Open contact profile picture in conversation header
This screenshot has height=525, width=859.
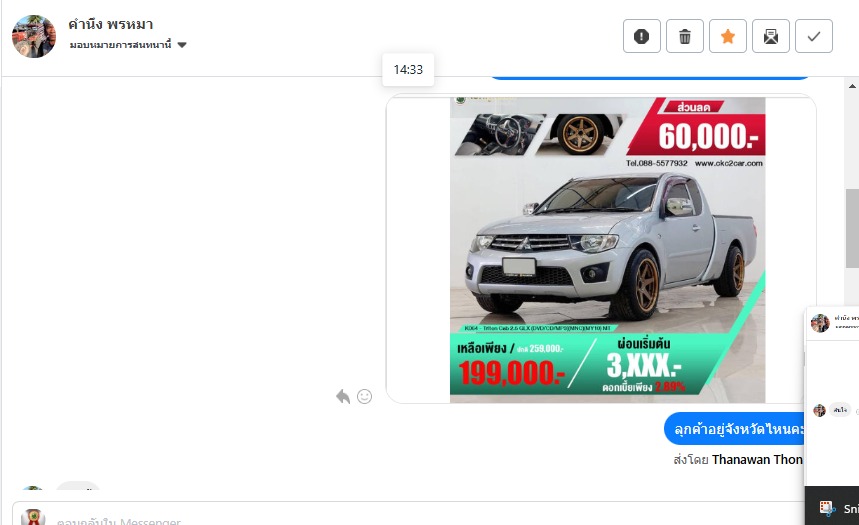(34, 36)
